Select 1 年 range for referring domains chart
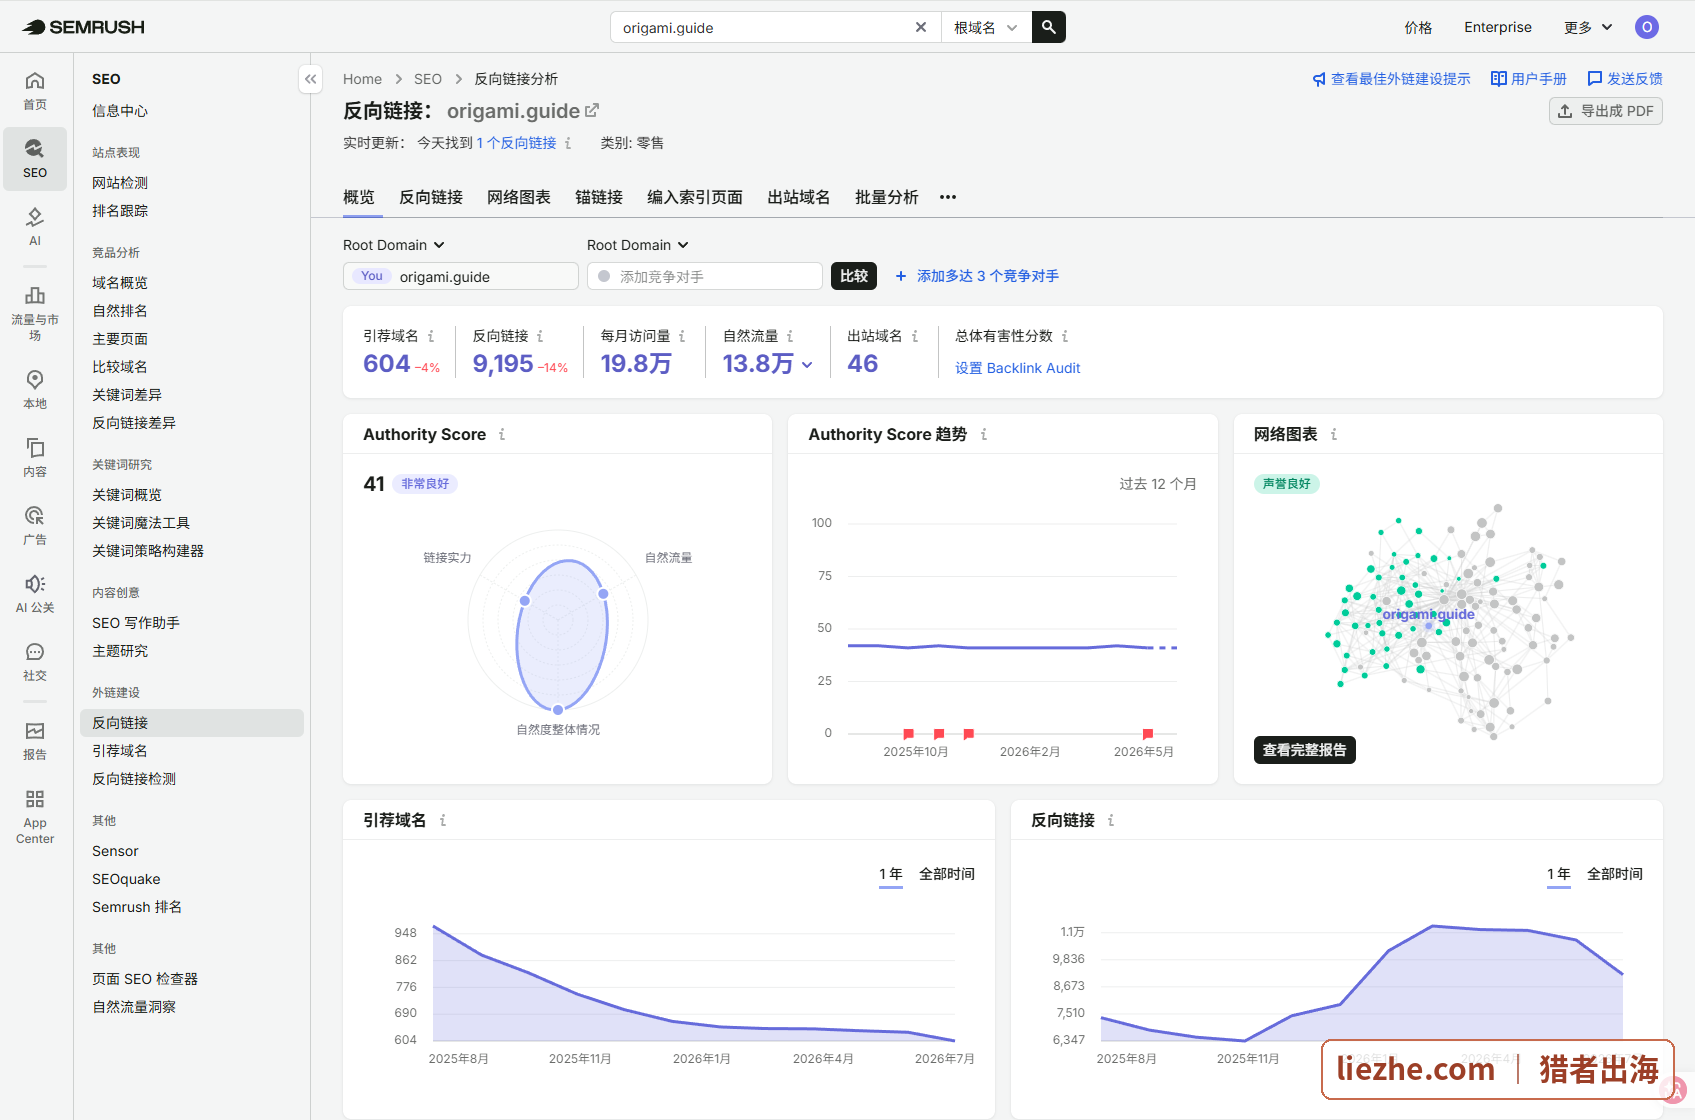Image resolution: width=1695 pixels, height=1120 pixels. (x=891, y=874)
